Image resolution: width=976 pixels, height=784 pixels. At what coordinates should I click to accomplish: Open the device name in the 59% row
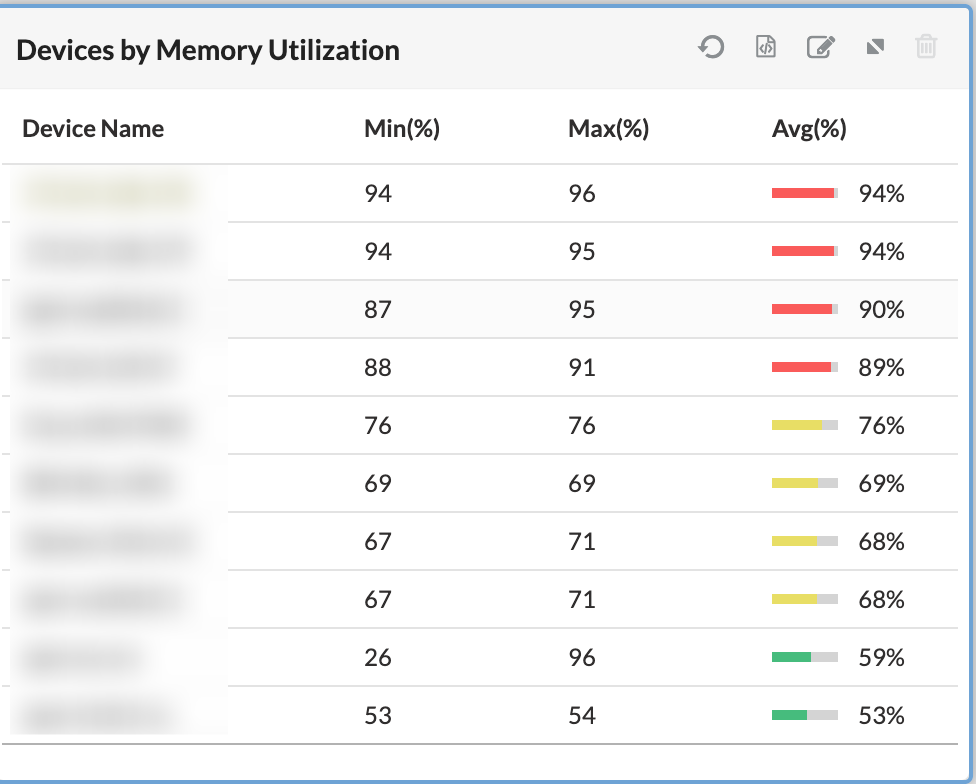(x=80, y=658)
